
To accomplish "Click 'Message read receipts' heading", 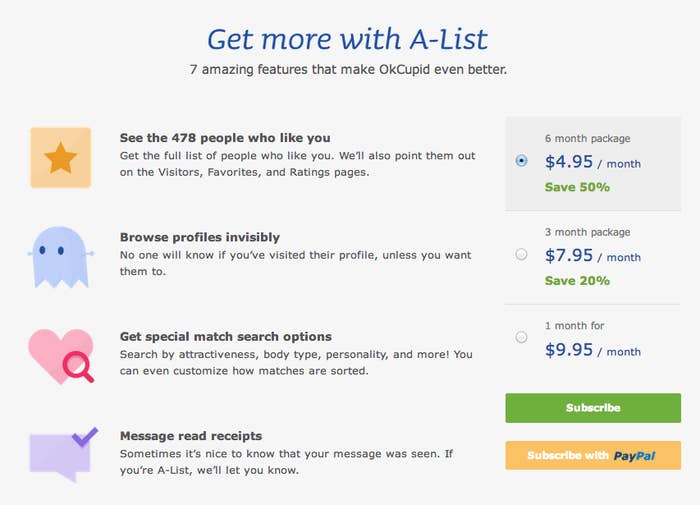I will click(191, 436).
